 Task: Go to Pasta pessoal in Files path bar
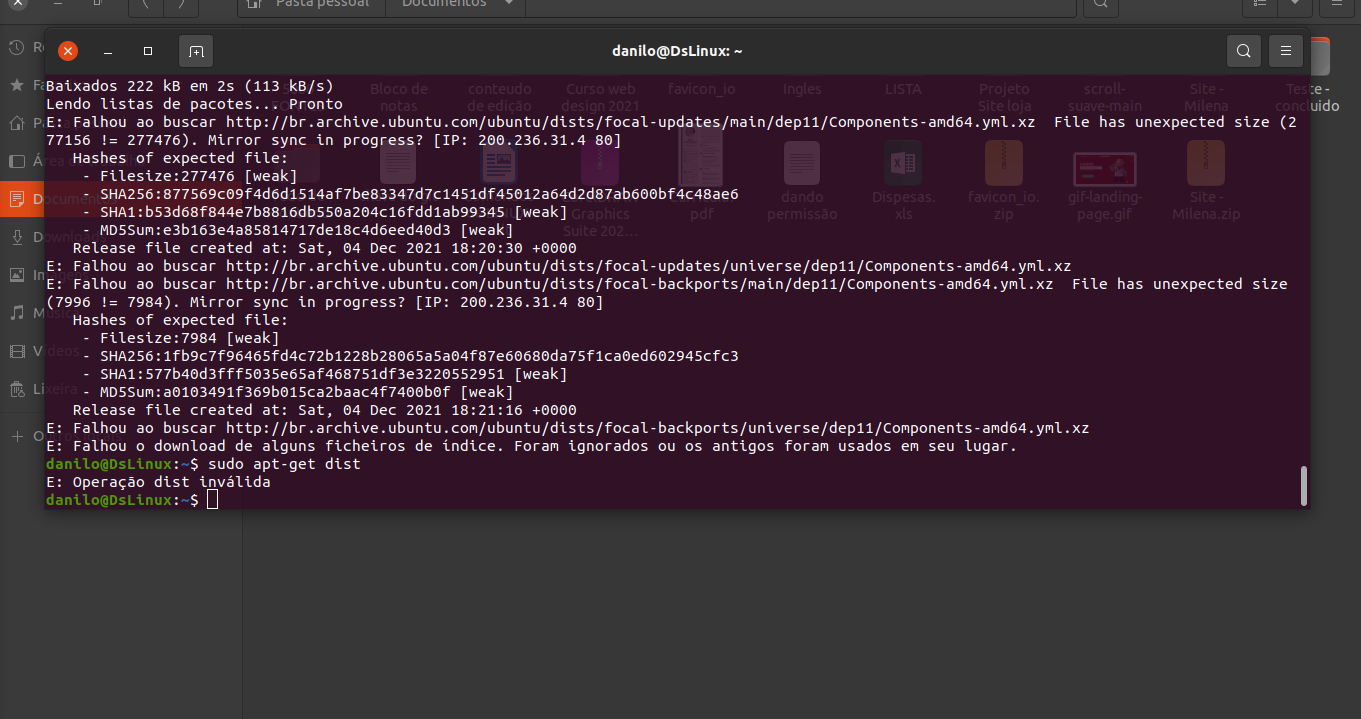pyautogui.click(x=311, y=4)
